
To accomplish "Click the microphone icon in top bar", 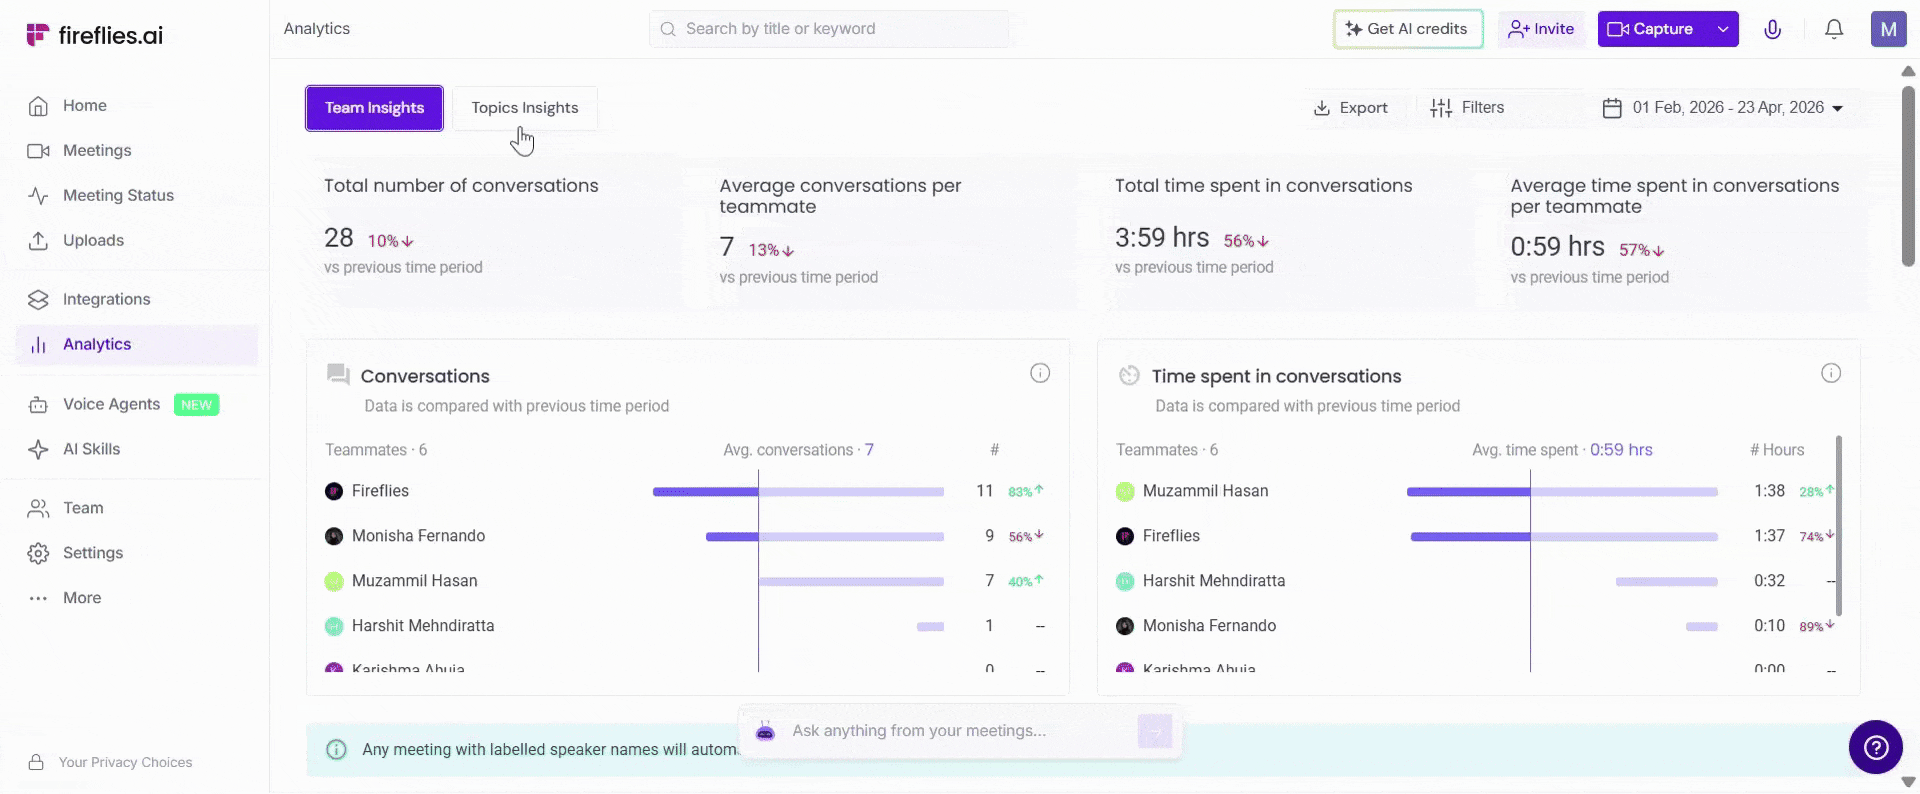I will coord(1772,29).
